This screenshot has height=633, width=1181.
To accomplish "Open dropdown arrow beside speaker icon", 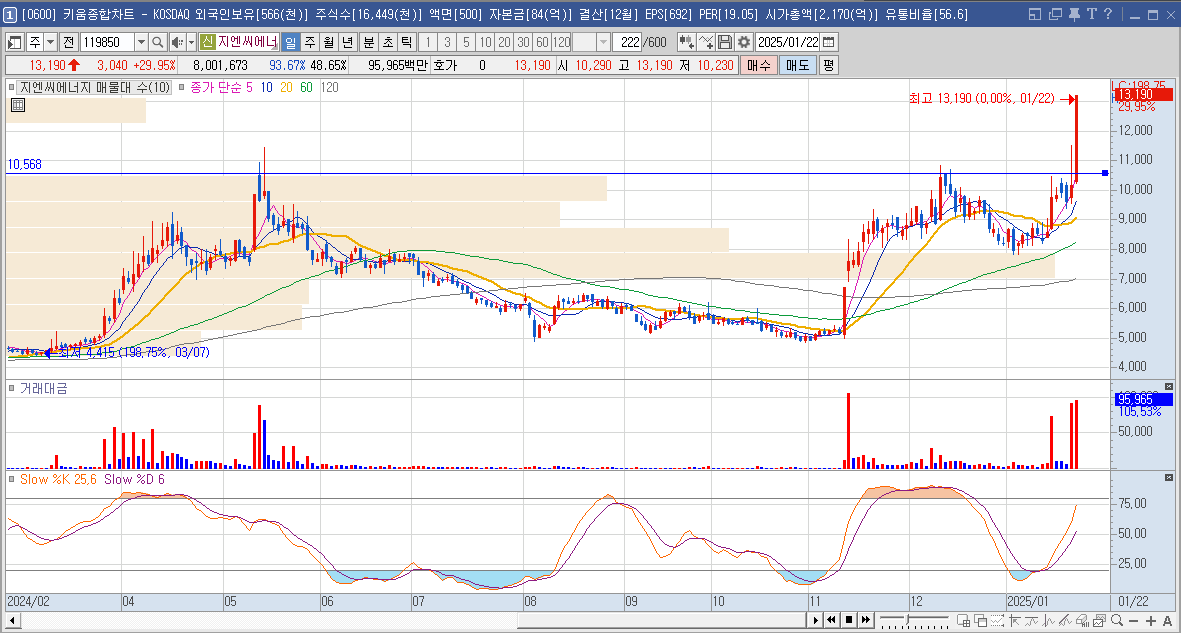I will (x=191, y=42).
